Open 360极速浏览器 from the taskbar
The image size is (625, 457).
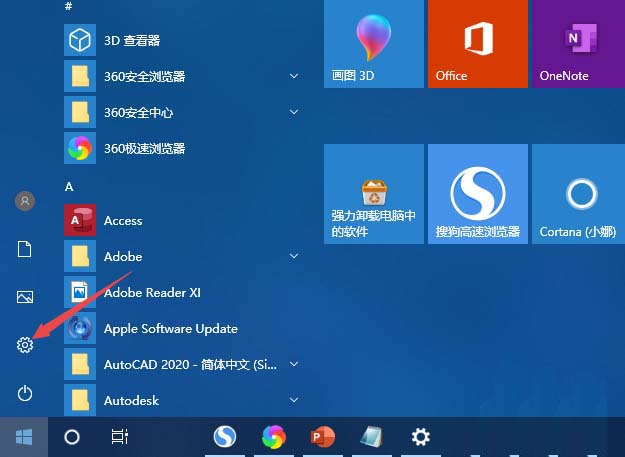click(274, 437)
